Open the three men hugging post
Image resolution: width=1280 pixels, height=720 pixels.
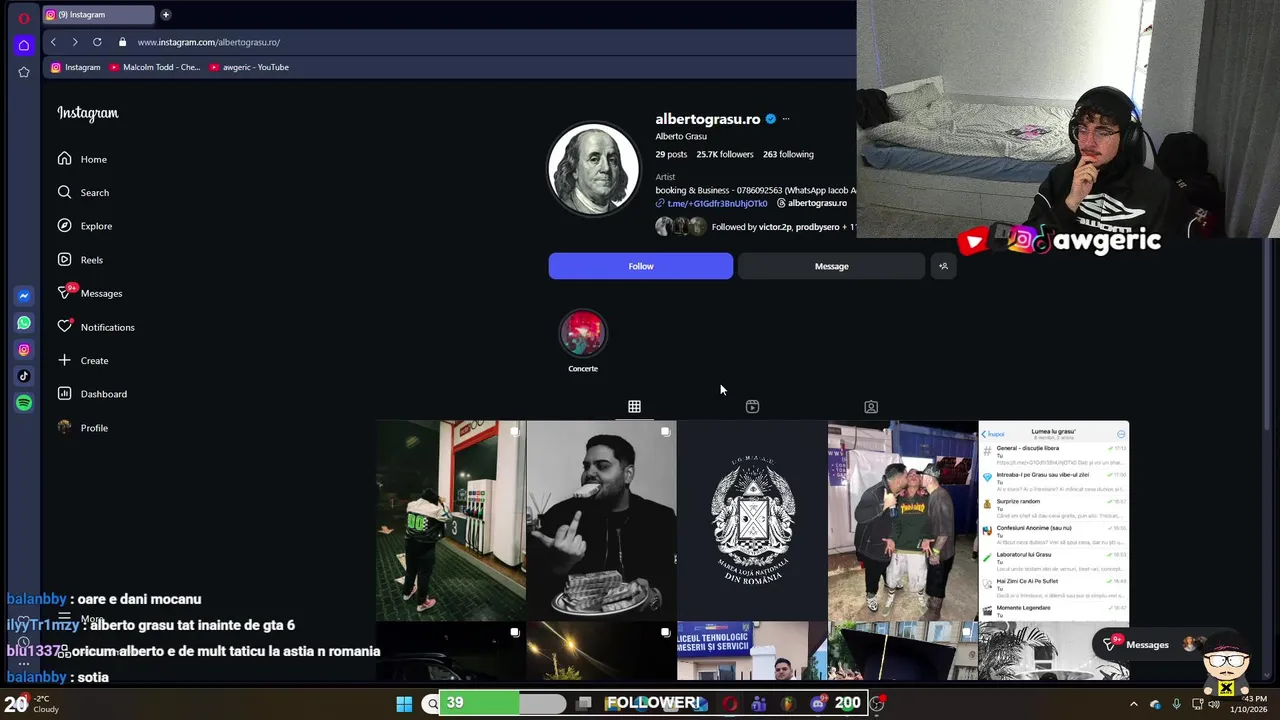pyautogui.click(x=903, y=521)
